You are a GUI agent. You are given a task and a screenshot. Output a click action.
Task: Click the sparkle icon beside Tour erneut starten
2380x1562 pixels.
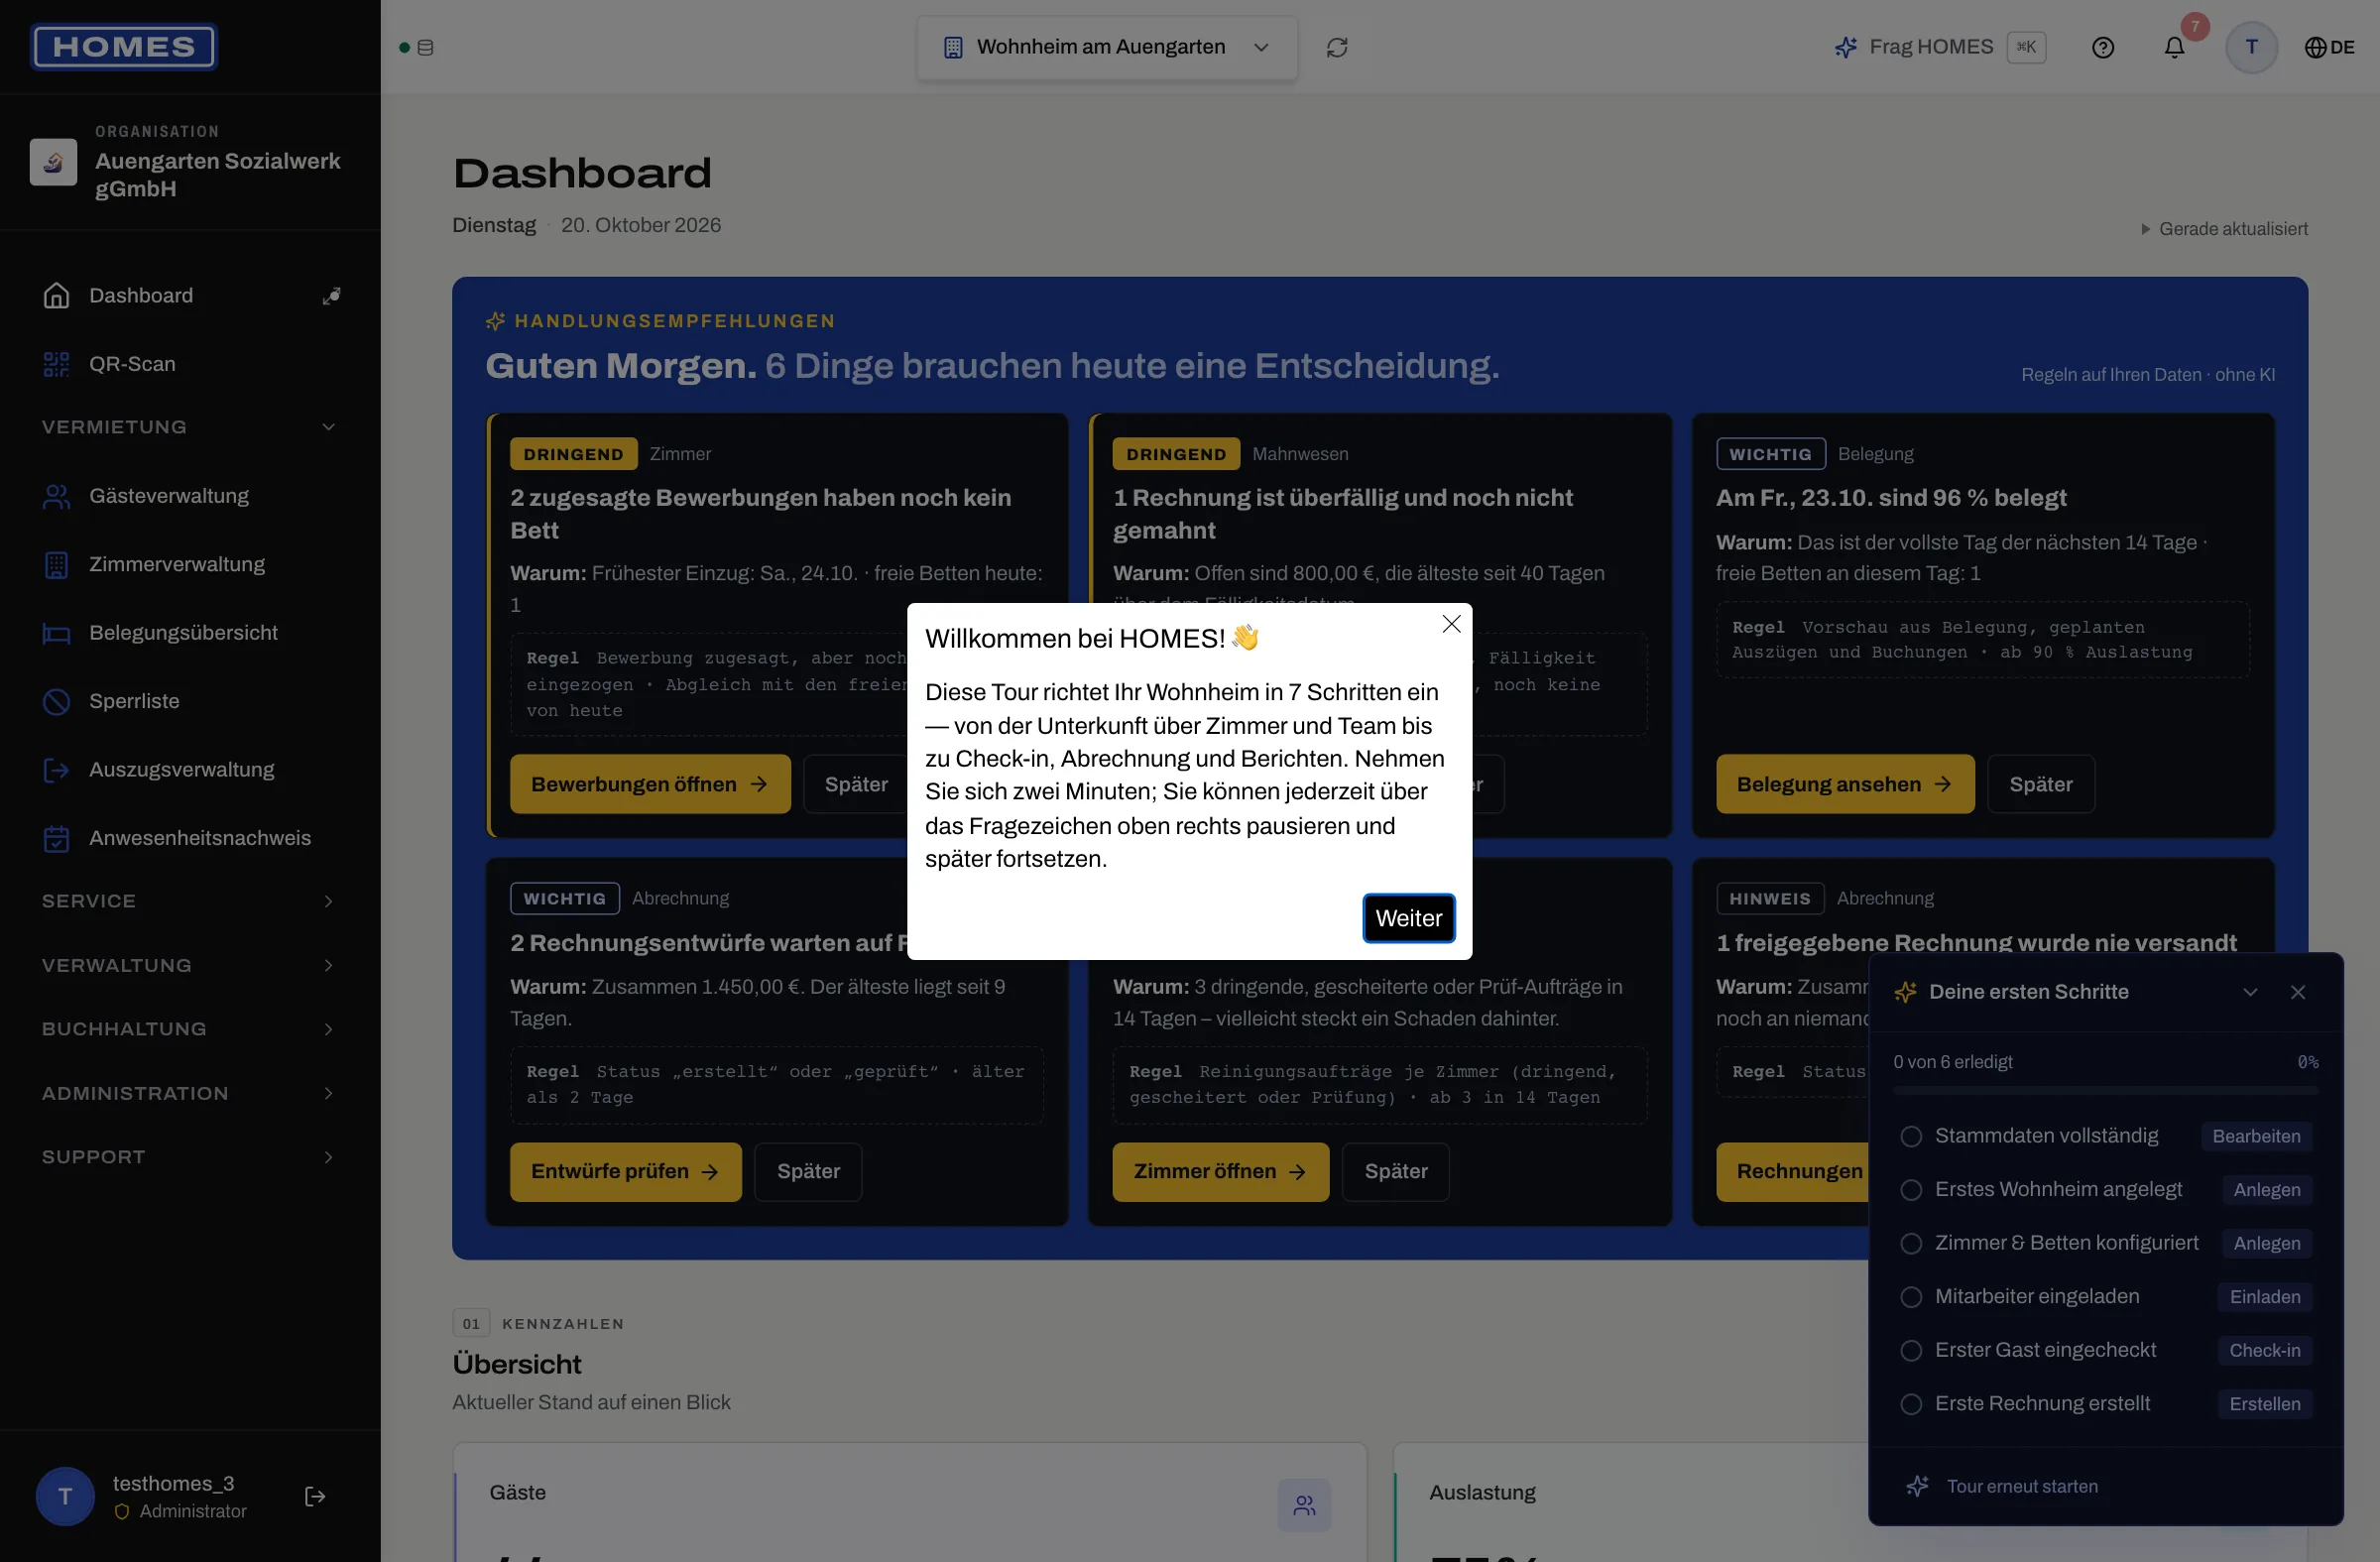[x=1917, y=1486]
